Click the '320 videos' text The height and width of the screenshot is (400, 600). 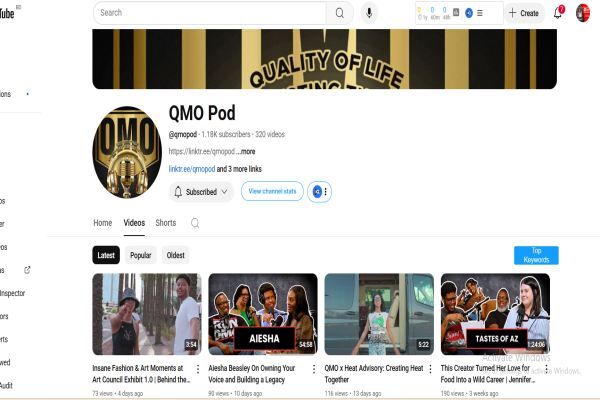(270, 134)
